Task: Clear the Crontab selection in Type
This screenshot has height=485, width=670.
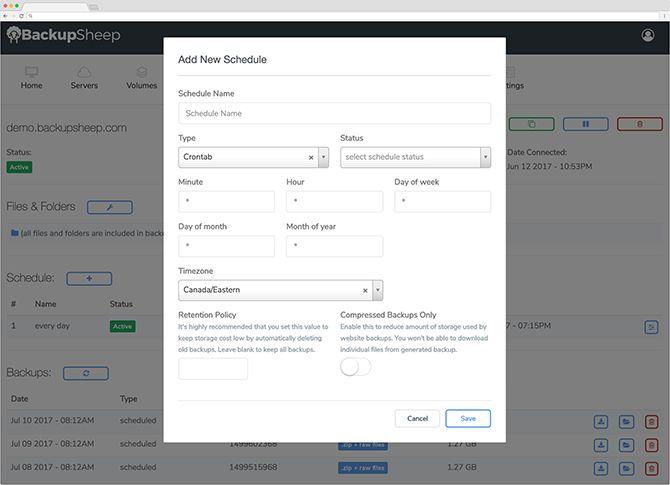Action: point(310,158)
